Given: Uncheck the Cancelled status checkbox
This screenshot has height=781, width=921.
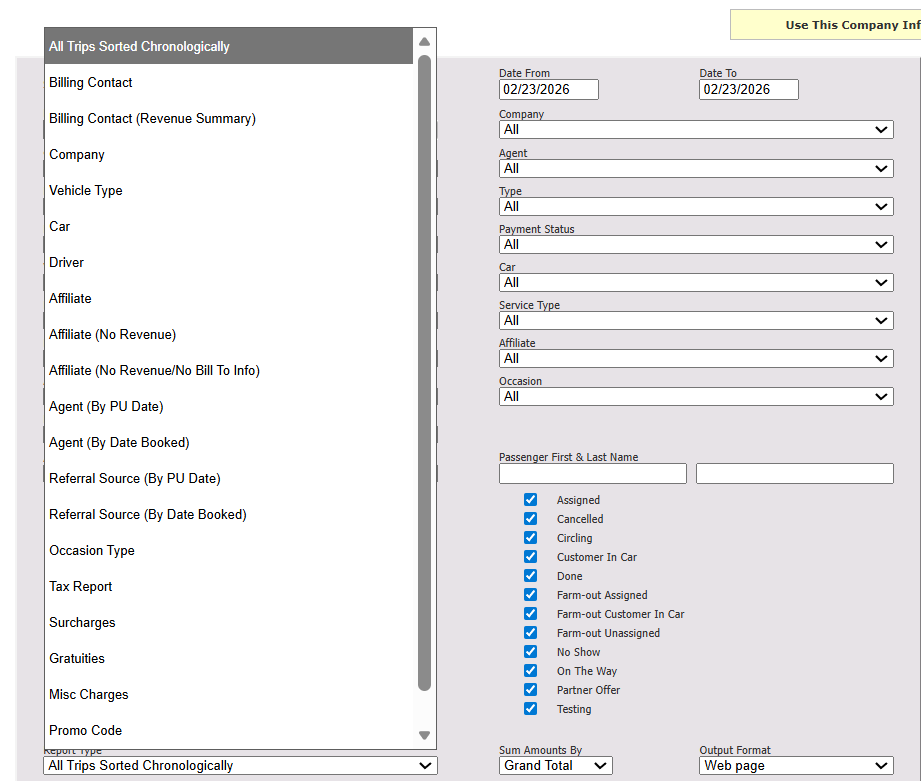Looking at the screenshot, I should click(530, 519).
